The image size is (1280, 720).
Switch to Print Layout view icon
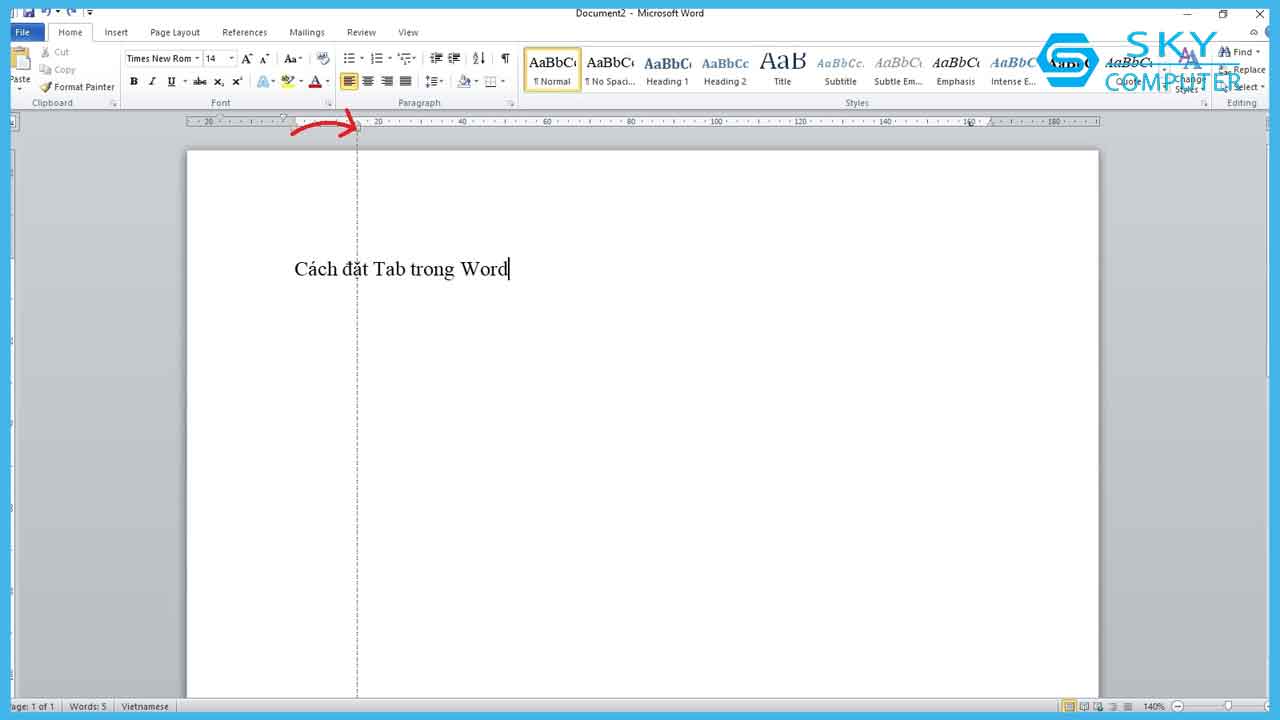click(x=1069, y=707)
